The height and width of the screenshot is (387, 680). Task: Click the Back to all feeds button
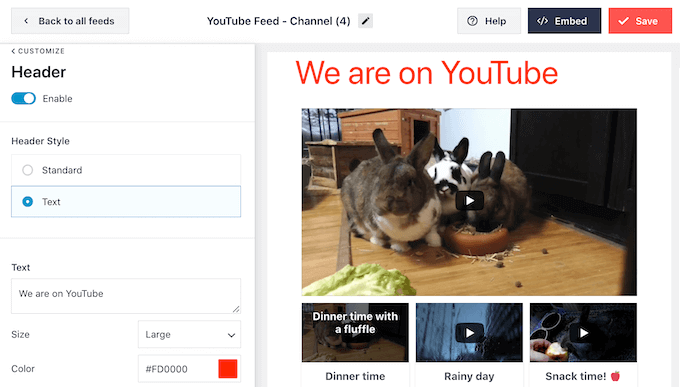click(x=70, y=21)
